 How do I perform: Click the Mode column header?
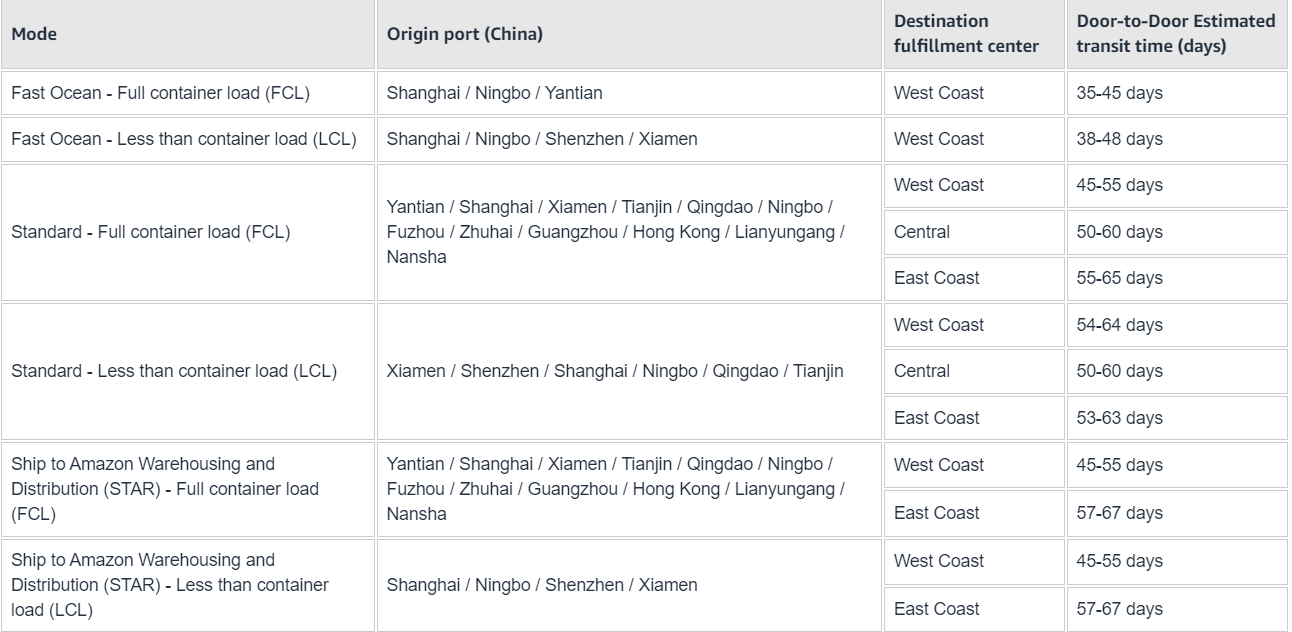click(x=34, y=34)
